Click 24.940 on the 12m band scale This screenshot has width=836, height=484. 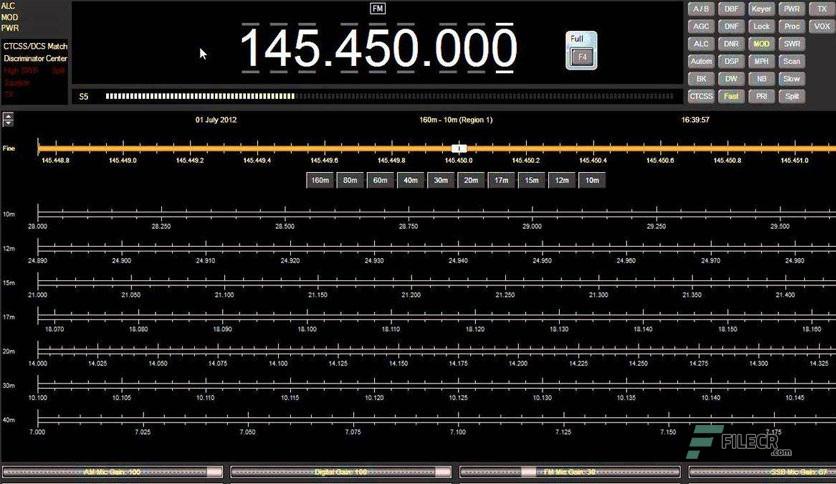point(458,261)
